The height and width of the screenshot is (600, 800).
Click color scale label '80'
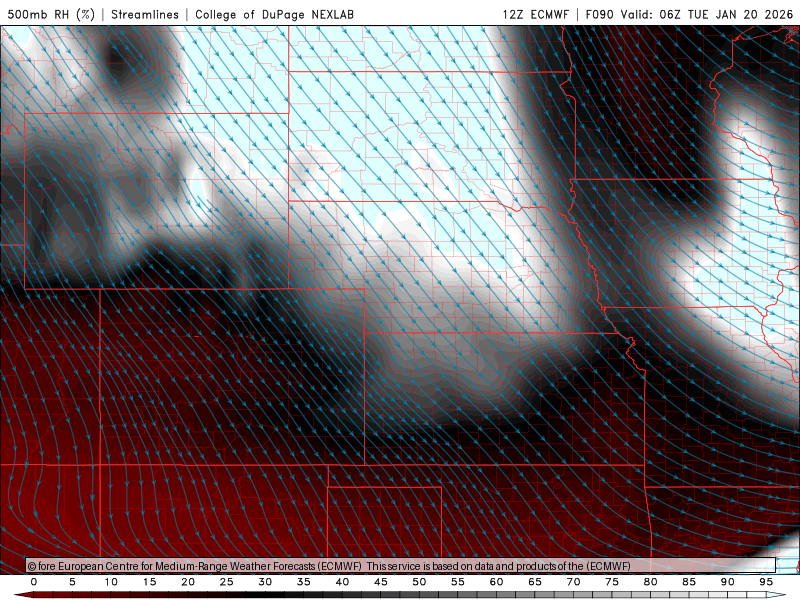651,582
